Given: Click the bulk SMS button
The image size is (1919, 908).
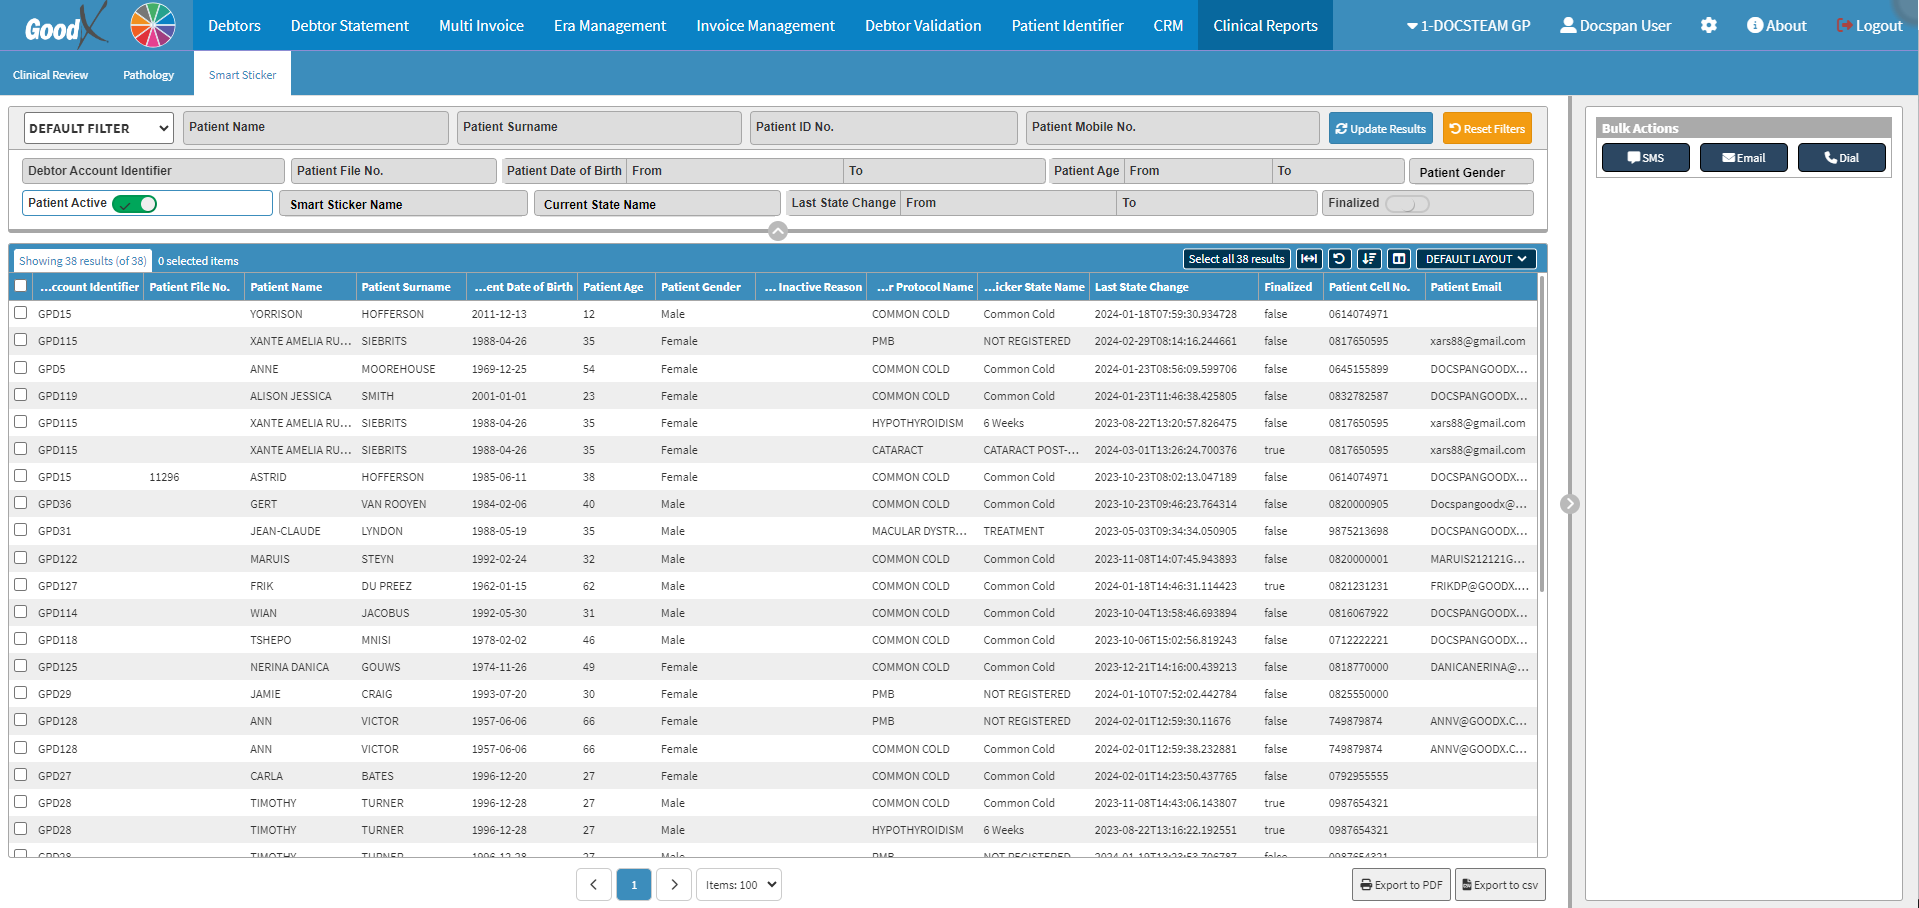Looking at the screenshot, I should [1645, 158].
